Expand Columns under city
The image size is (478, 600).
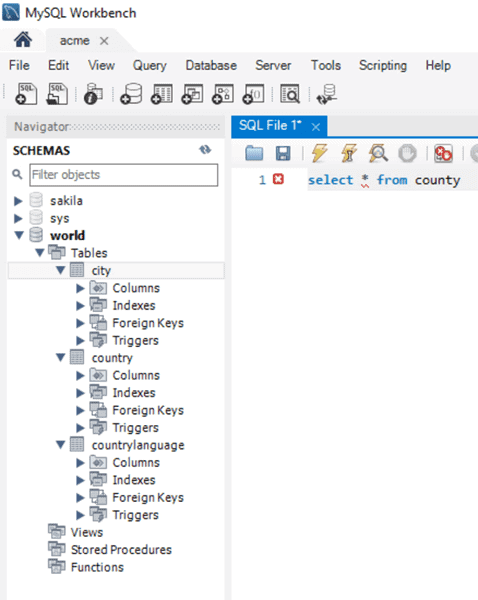click(80, 288)
